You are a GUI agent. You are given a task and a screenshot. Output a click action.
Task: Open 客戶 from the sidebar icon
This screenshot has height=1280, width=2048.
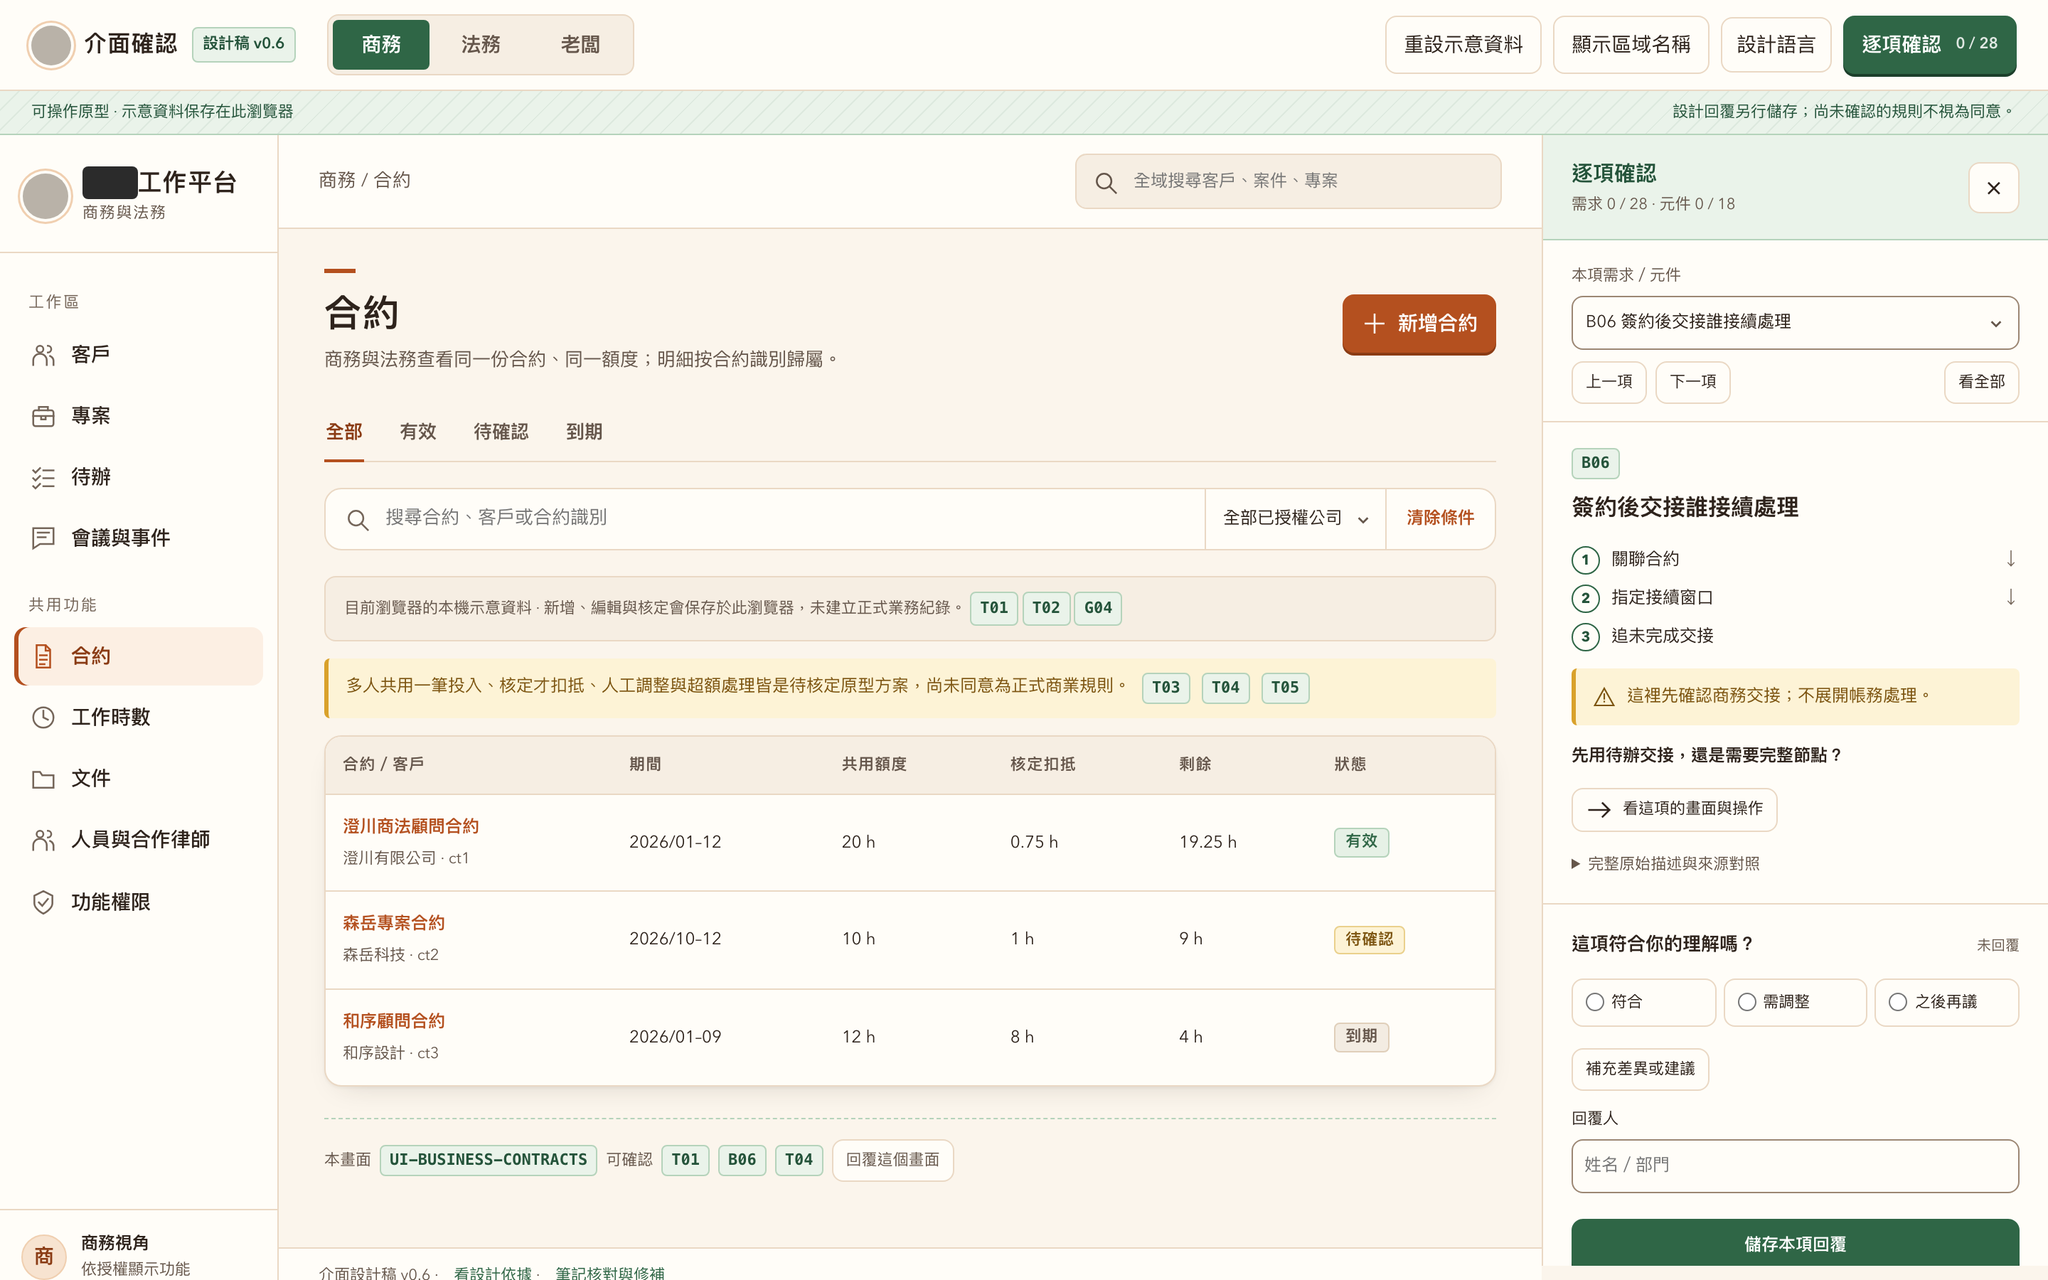pyautogui.click(x=43, y=355)
